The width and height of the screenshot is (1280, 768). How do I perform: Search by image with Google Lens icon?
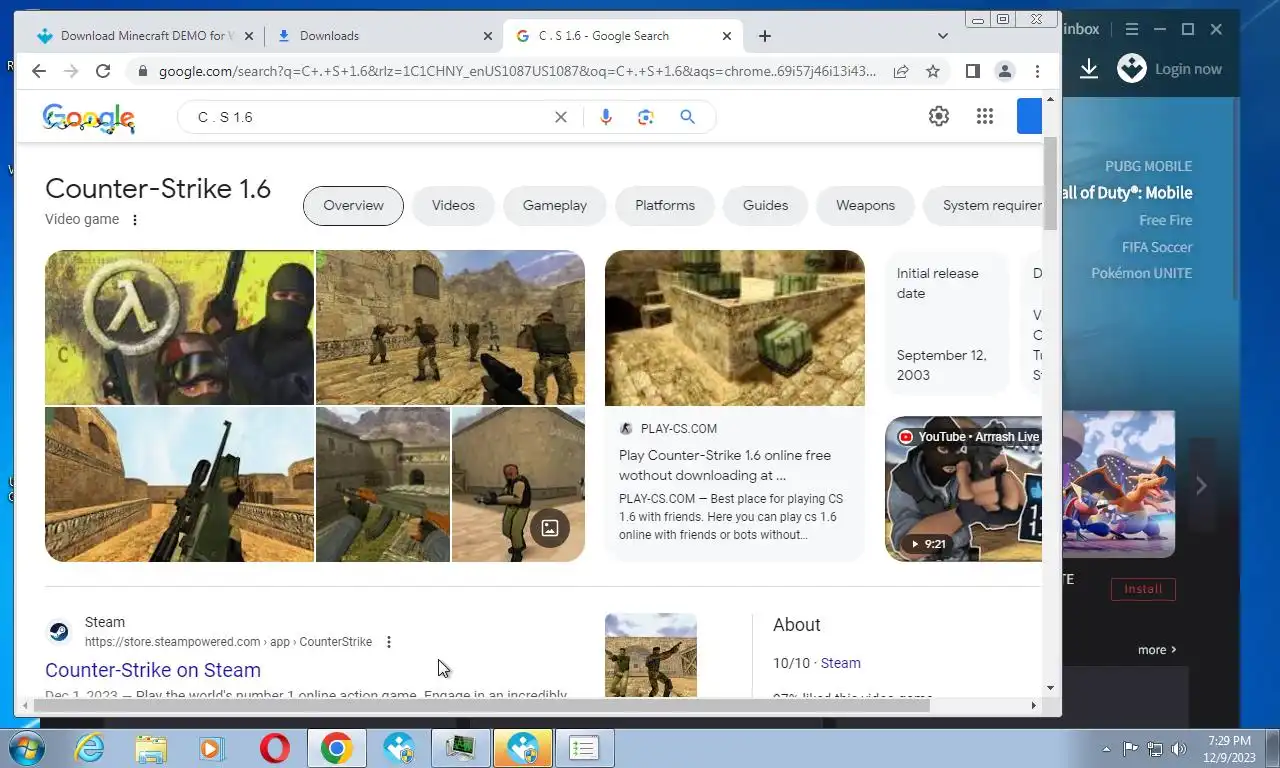click(646, 117)
